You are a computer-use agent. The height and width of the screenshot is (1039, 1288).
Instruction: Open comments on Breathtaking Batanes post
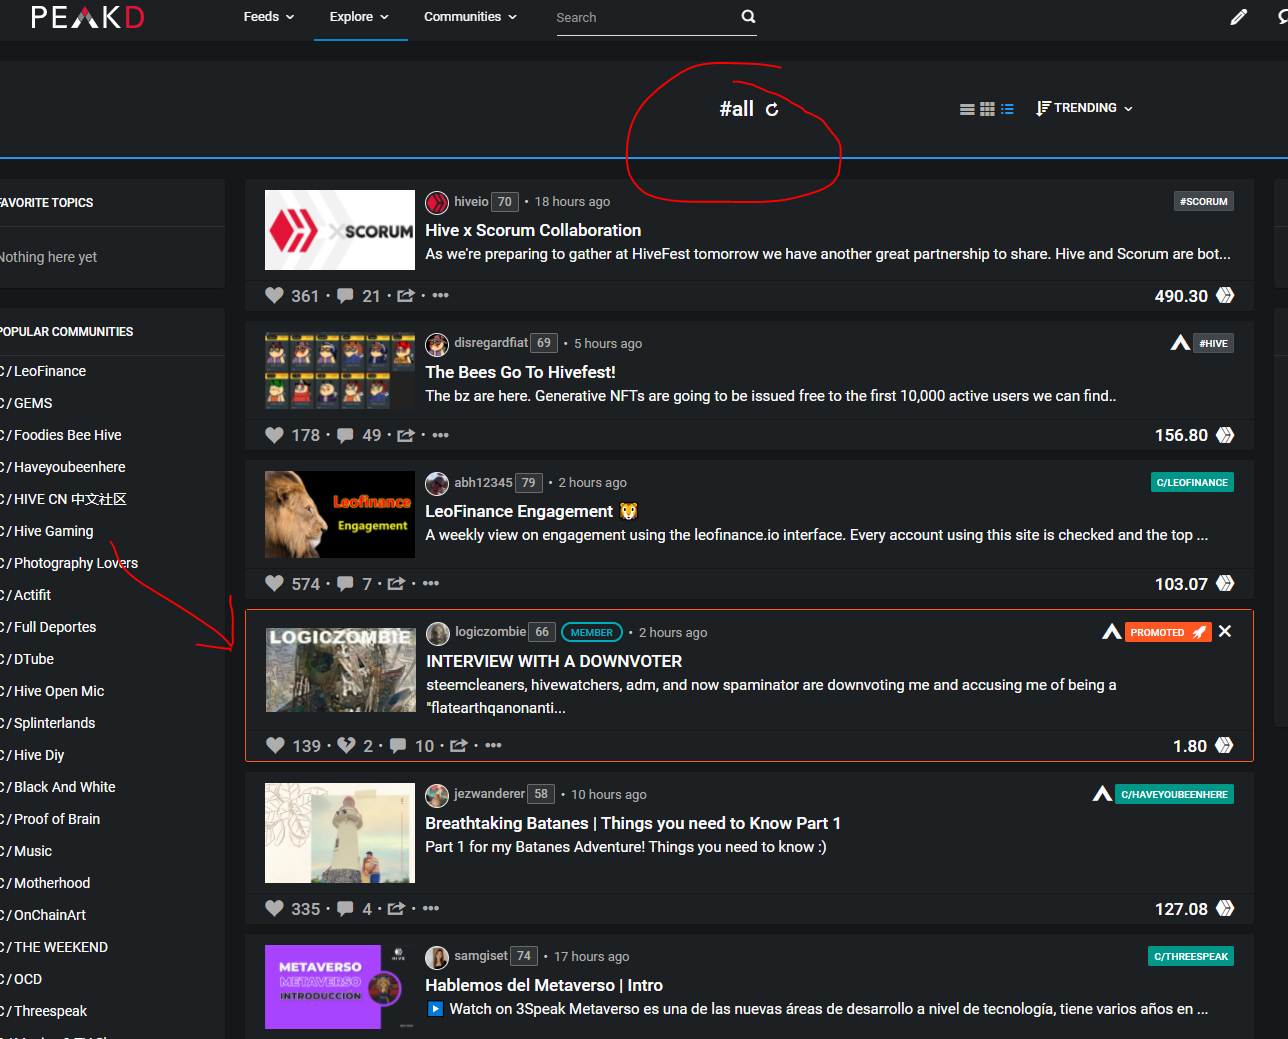345,908
